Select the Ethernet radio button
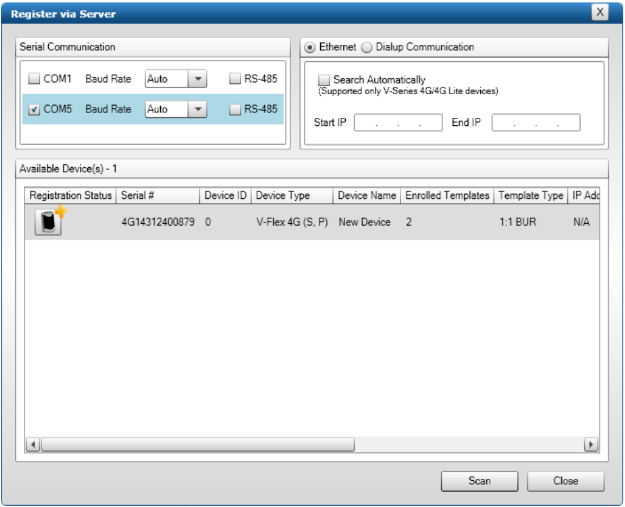 [310, 47]
